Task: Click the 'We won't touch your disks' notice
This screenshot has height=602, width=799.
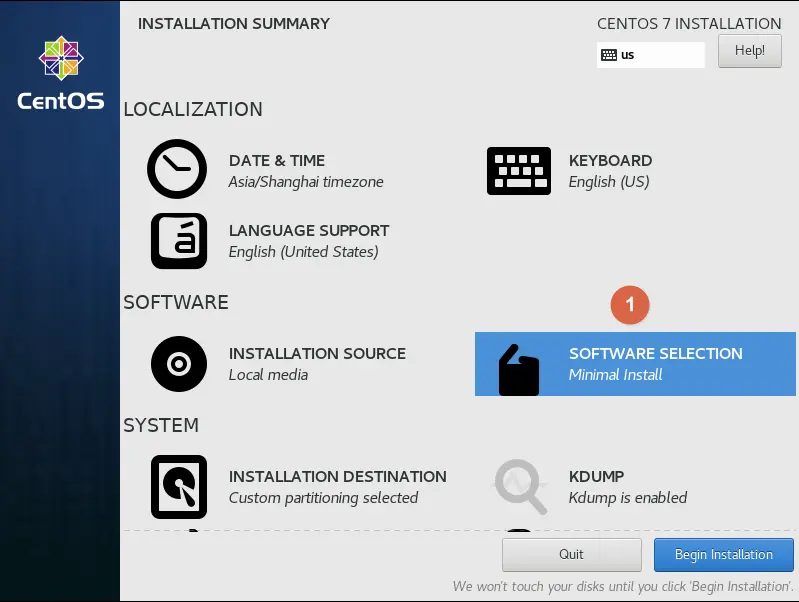Action: 623,586
